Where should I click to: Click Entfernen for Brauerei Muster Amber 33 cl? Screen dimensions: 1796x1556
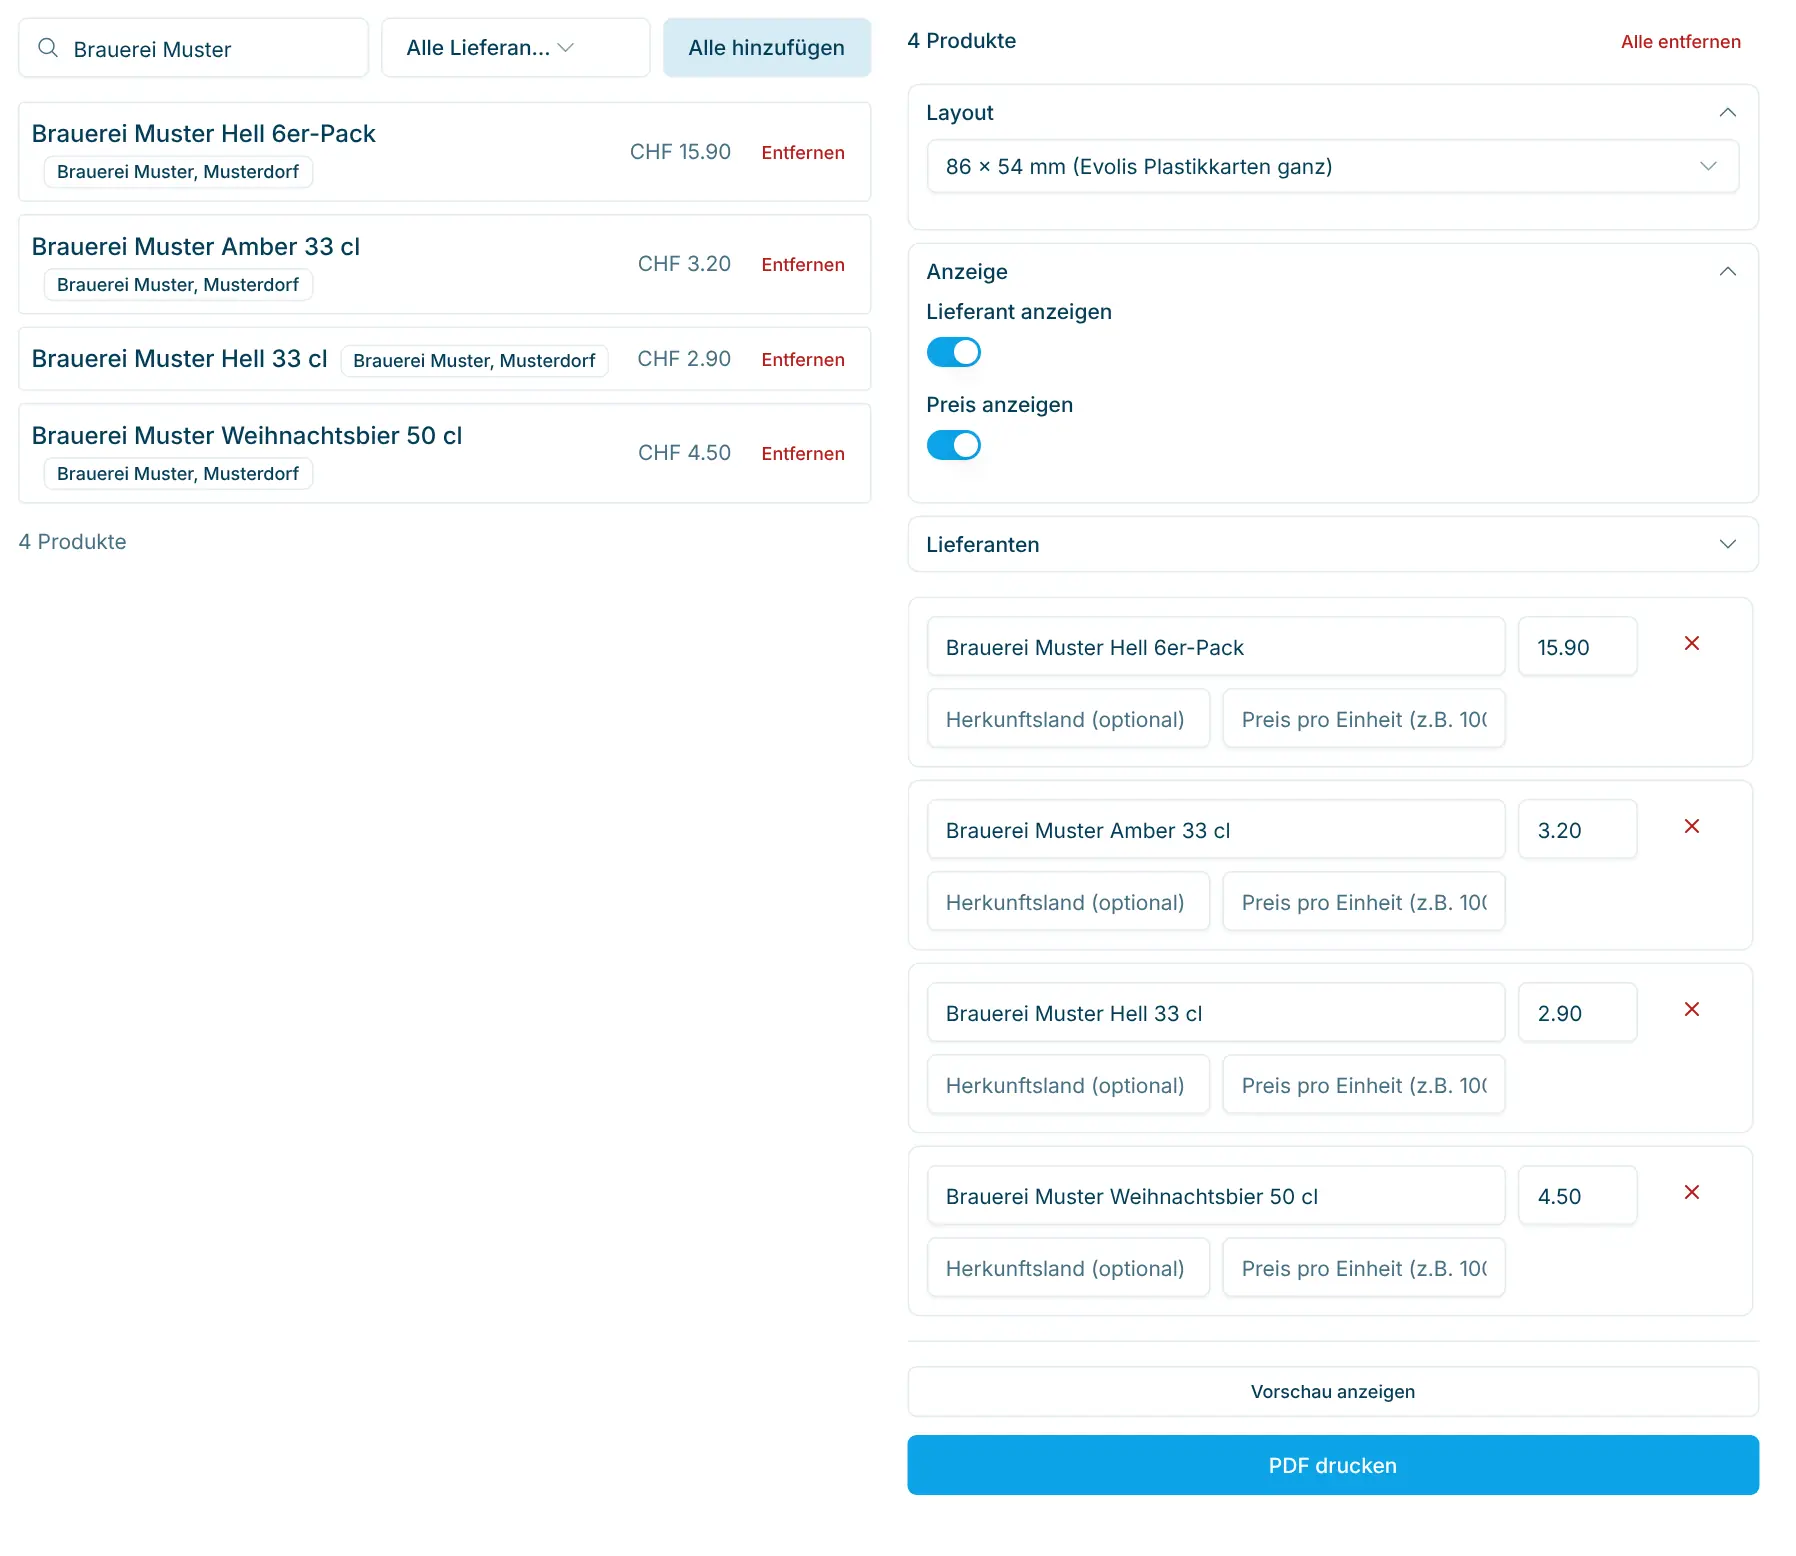point(802,265)
